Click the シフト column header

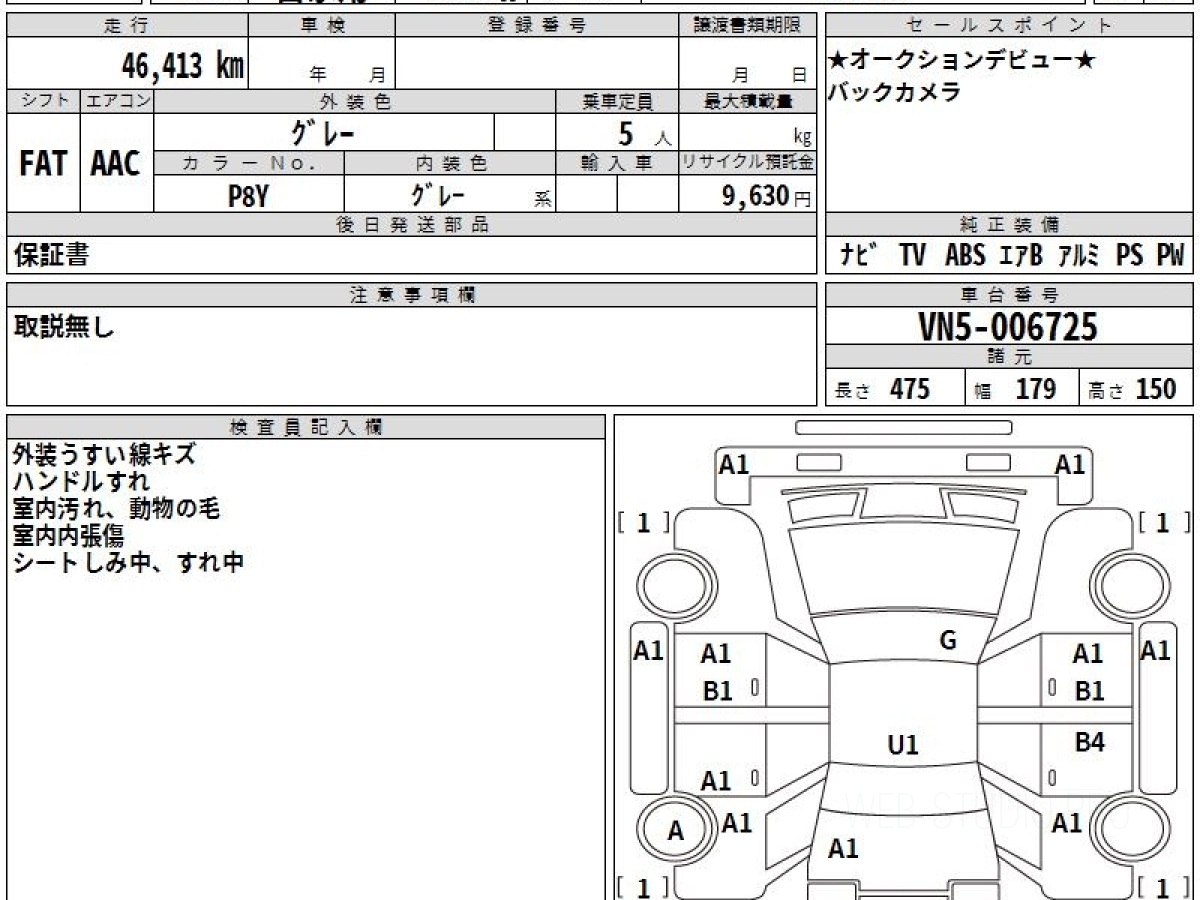(43, 101)
